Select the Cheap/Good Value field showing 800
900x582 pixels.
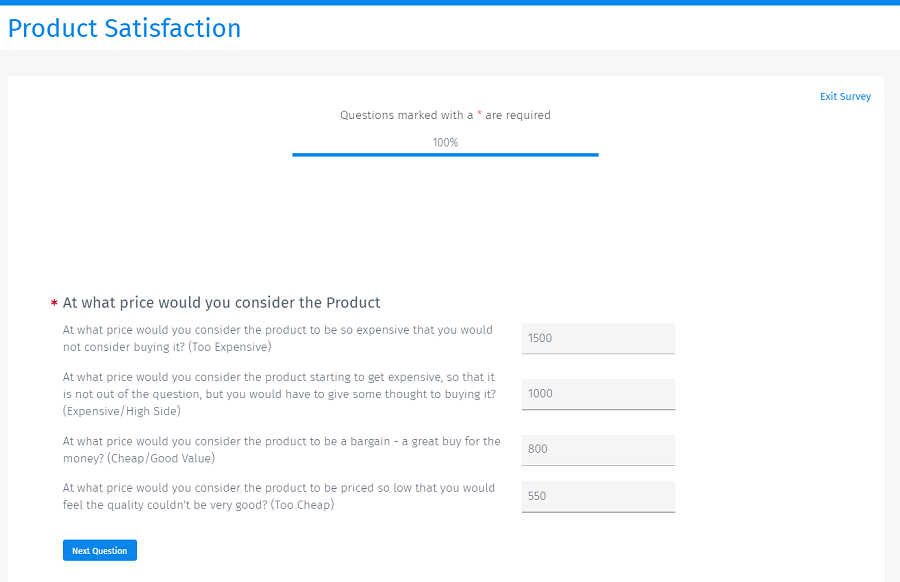598,450
